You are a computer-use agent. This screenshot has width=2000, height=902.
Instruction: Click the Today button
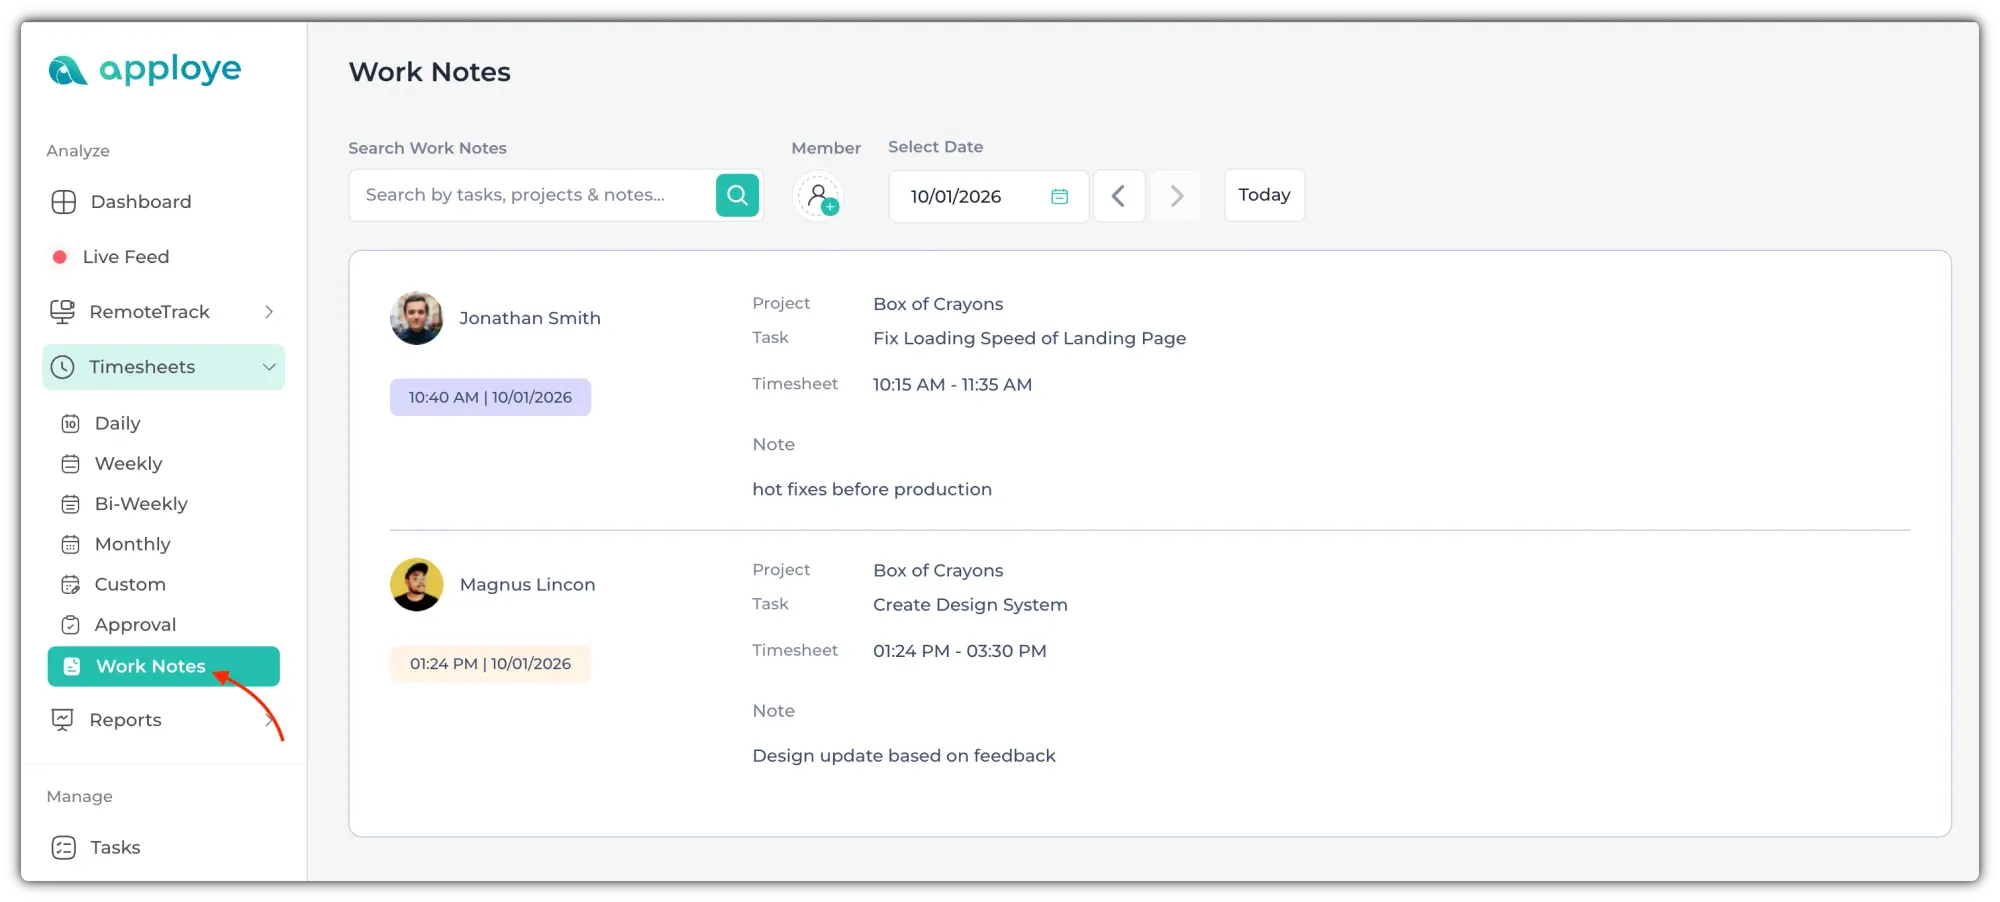(1264, 195)
